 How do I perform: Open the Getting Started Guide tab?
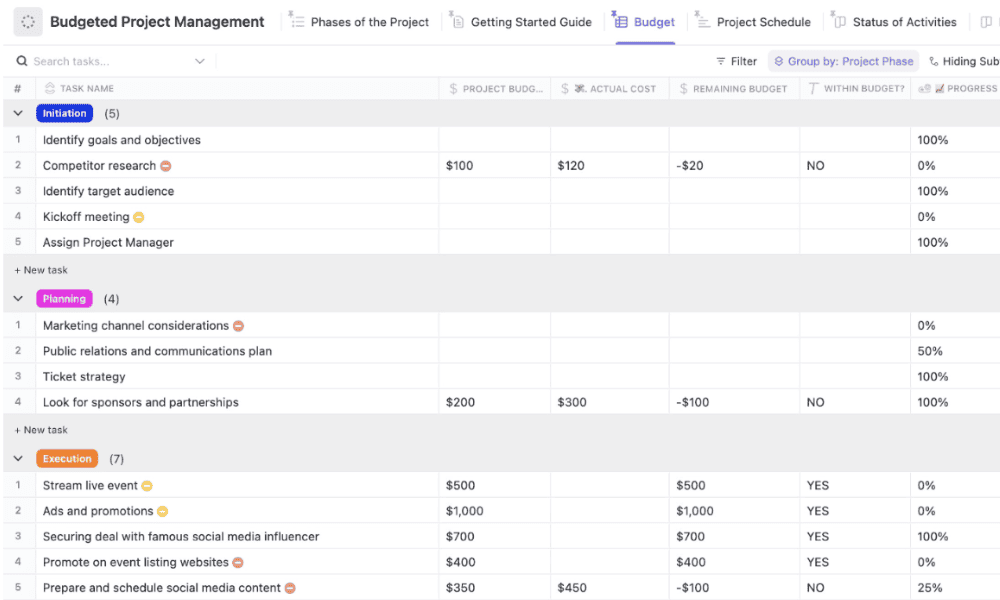pos(530,22)
